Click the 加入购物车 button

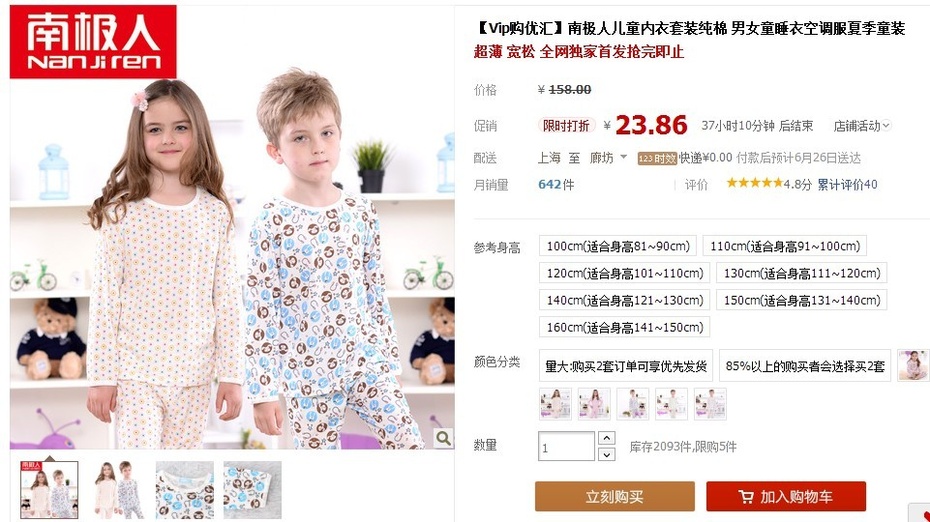coord(786,496)
